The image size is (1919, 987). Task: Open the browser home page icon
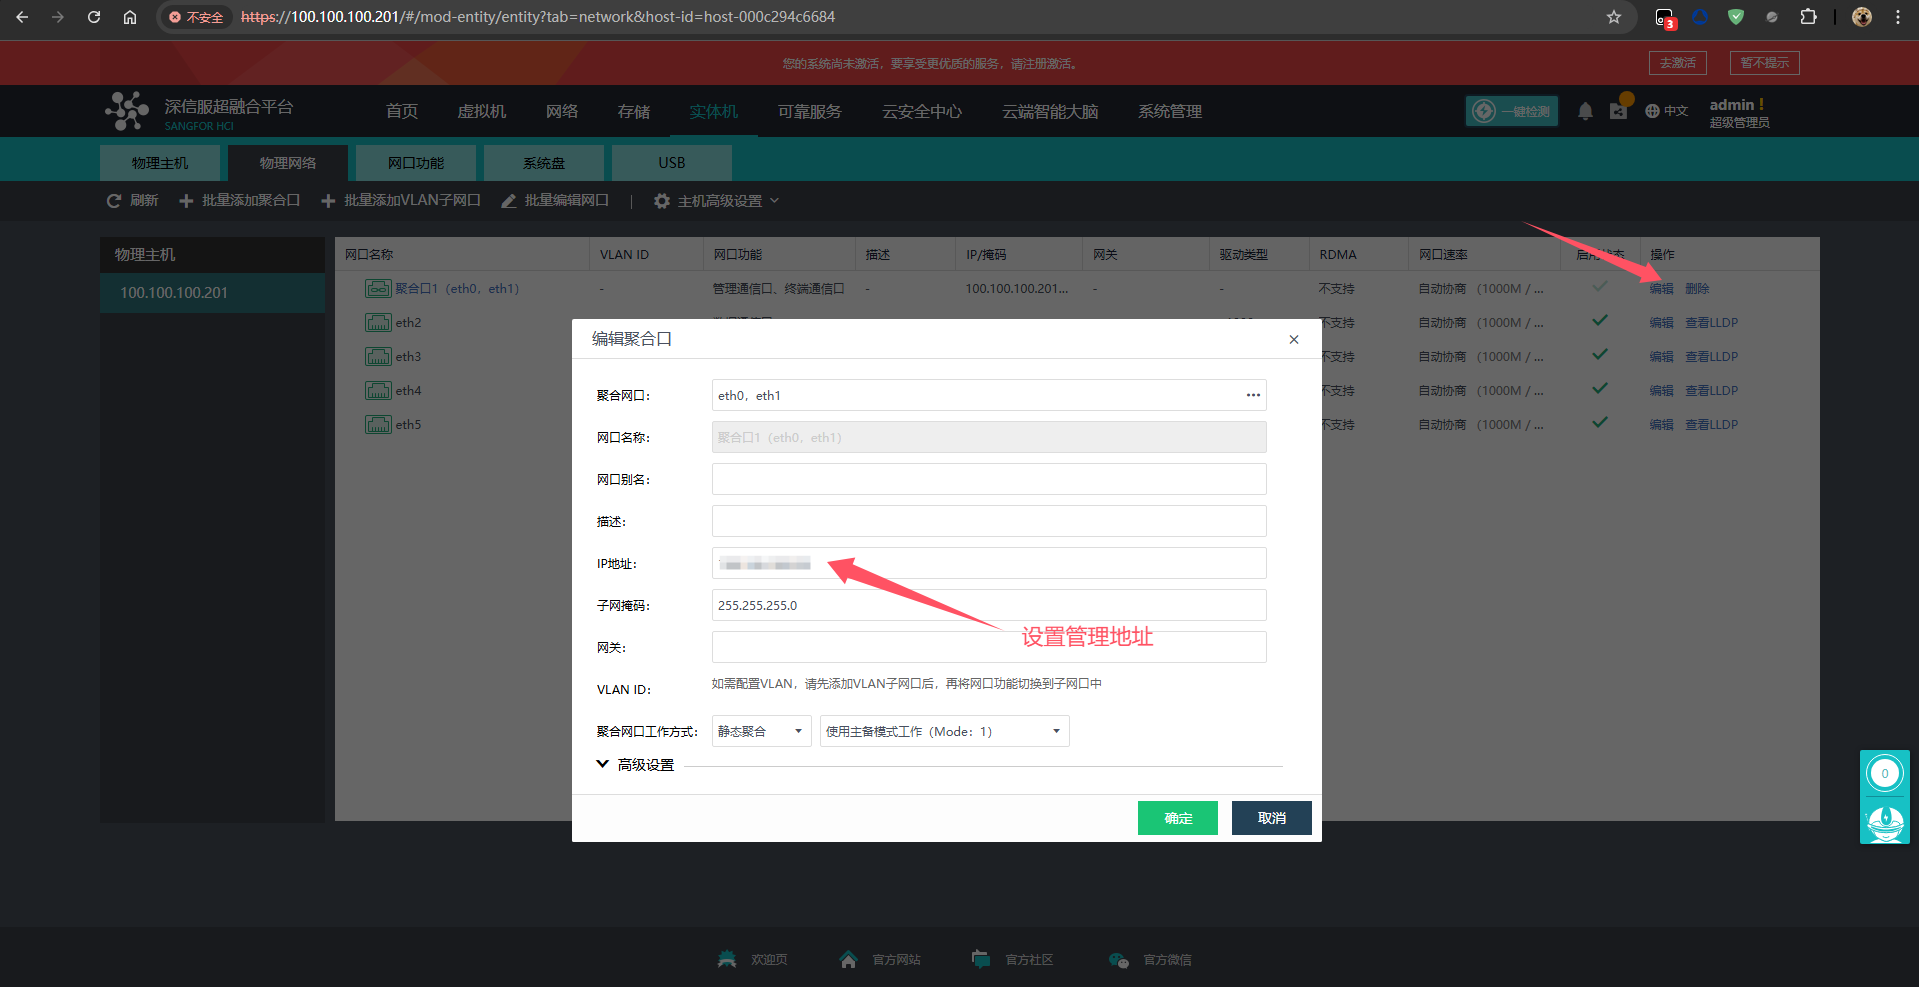click(x=130, y=17)
